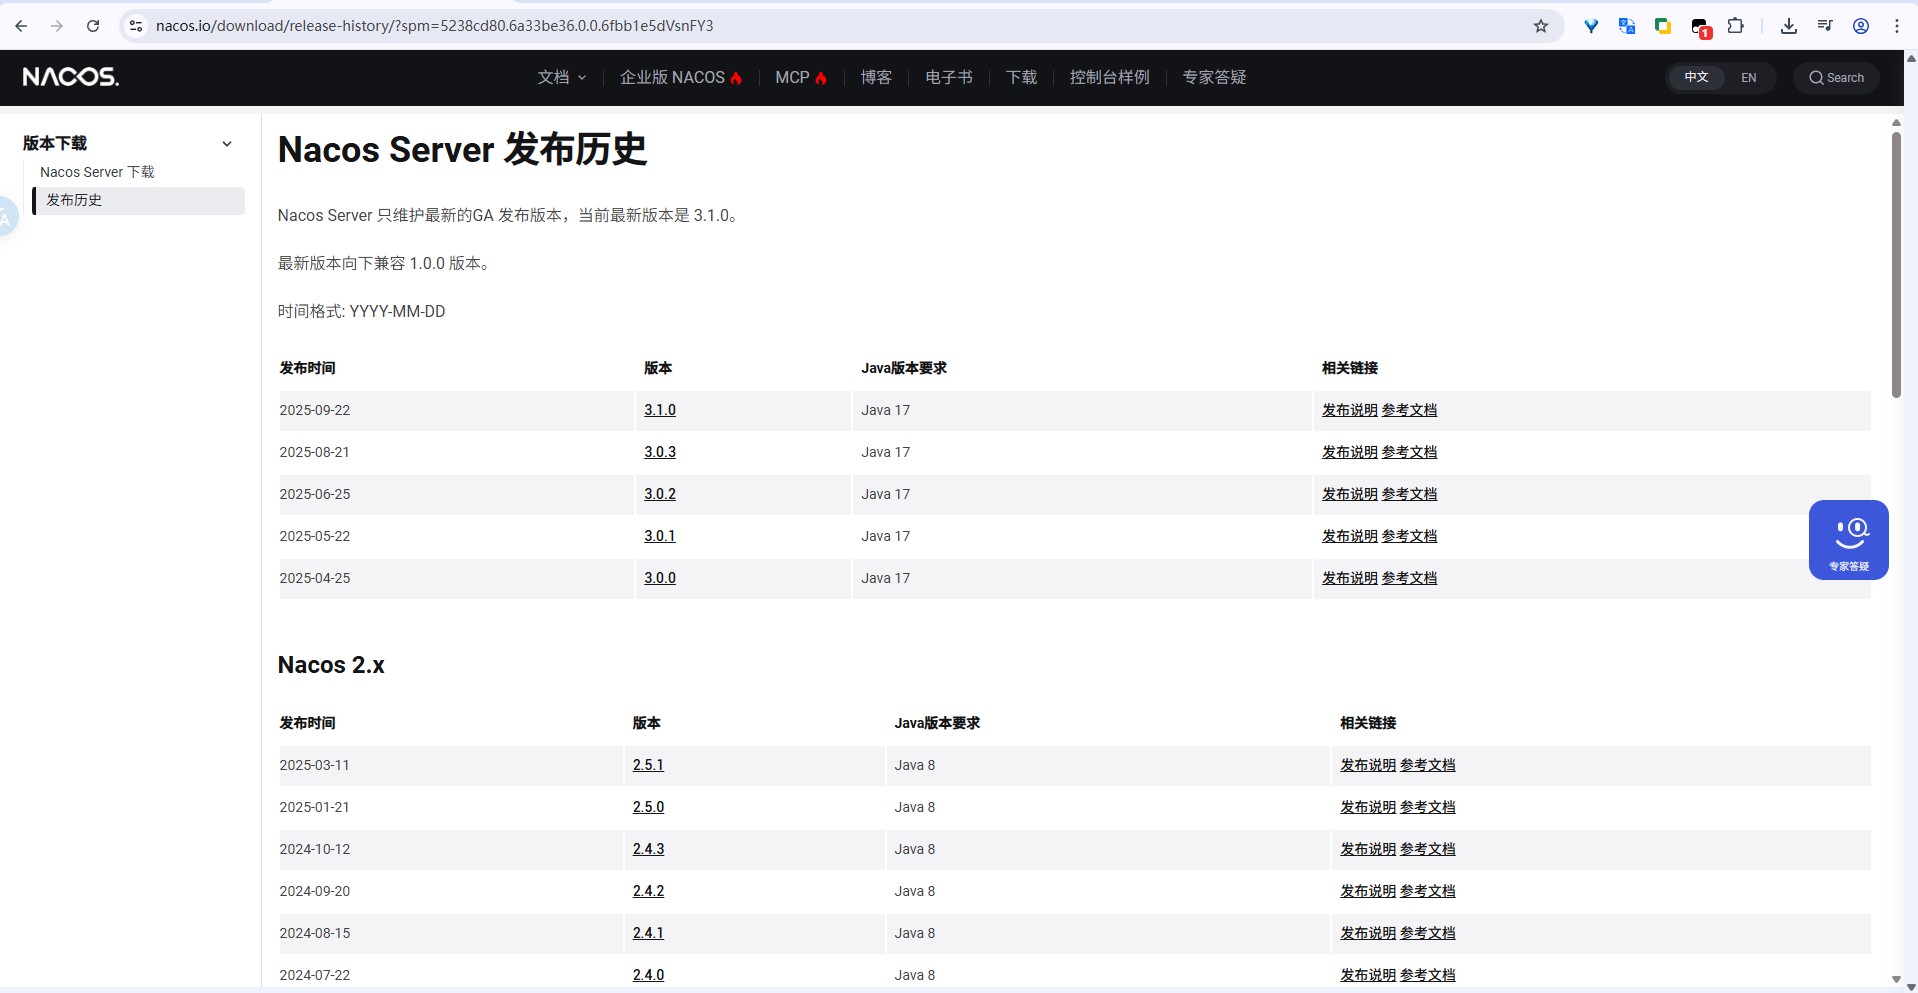Open 参考文档 for version 3.0.0
The height and width of the screenshot is (993, 1918).
(1409, 578)
